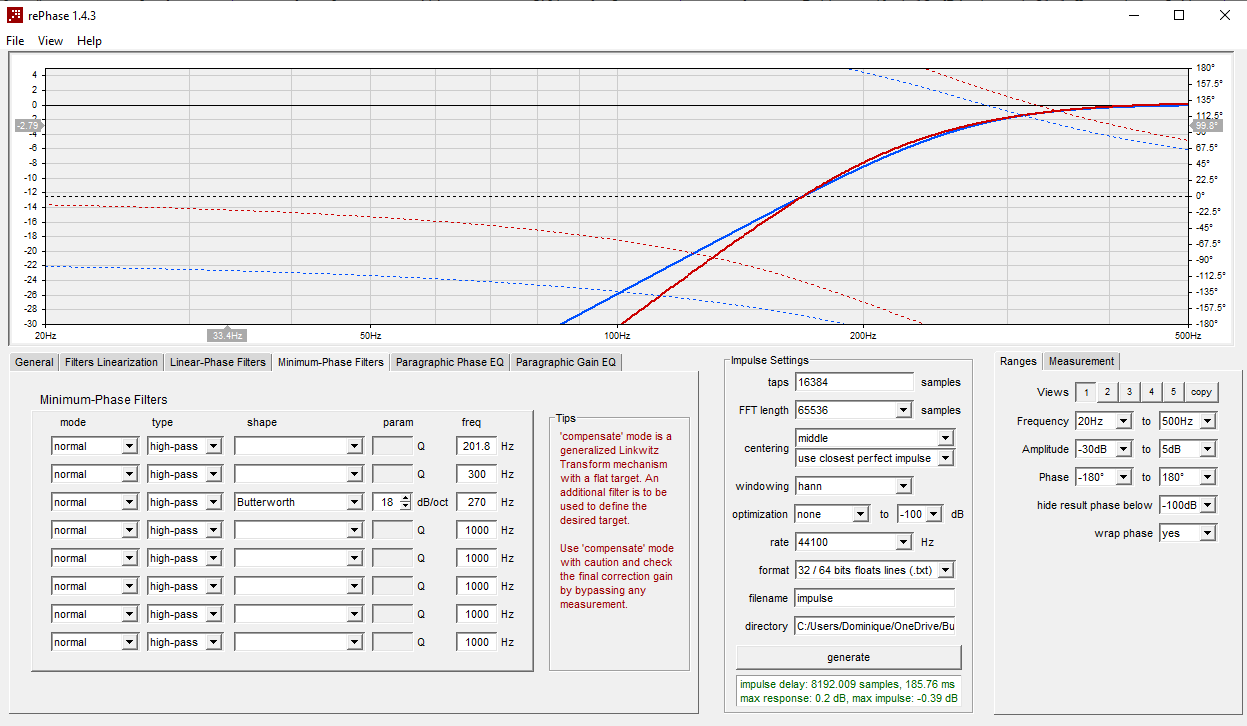The image size is (1247, 726).
Task: Switch to view preset 3
Action: (1129, 392)
